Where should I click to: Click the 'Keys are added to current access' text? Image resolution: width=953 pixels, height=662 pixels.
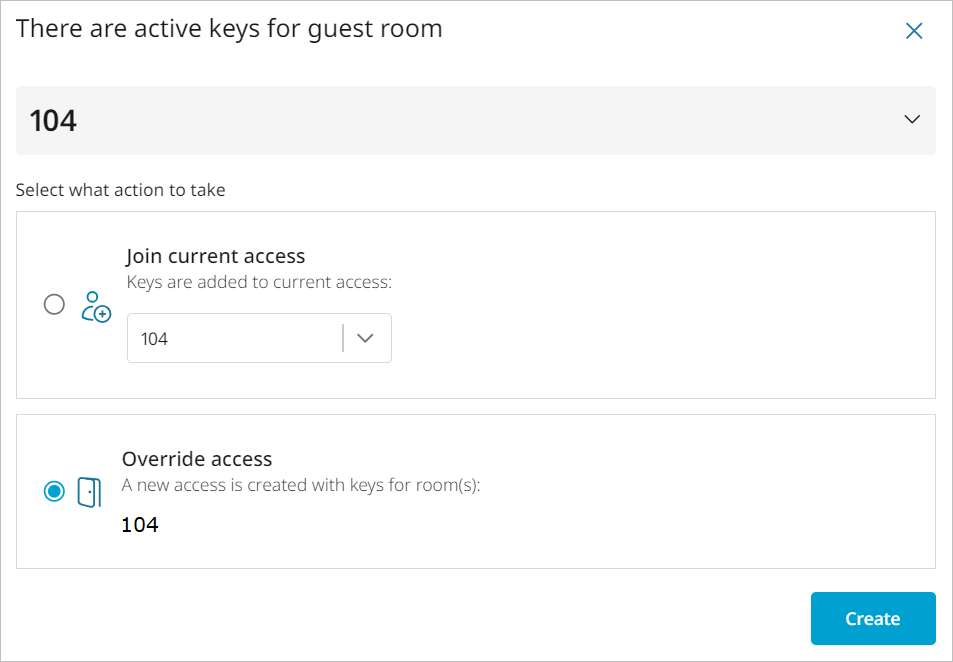point(259,282)
